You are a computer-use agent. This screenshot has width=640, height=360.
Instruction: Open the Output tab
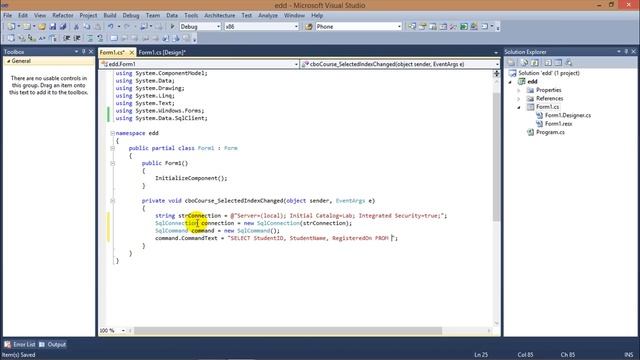(x=53, y=344)
